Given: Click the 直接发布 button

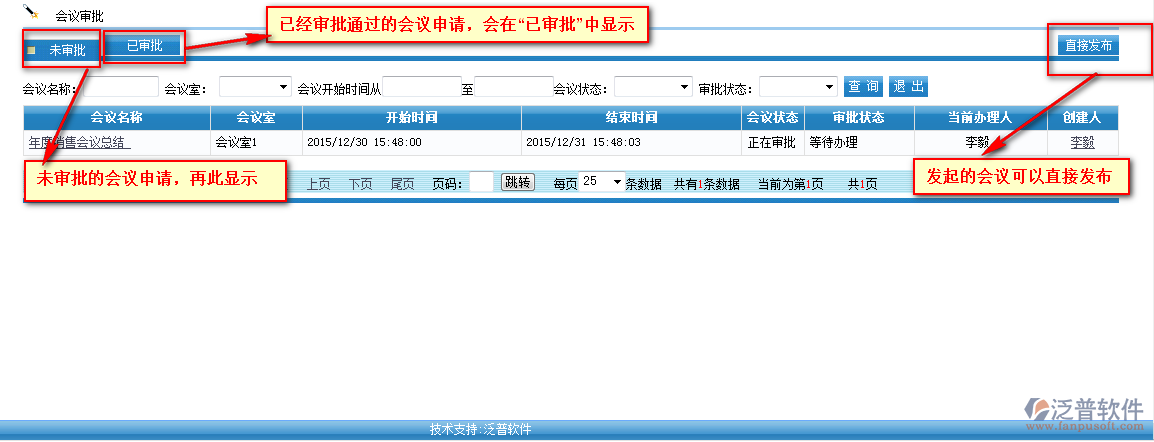Looking at the screenshot, I should click(x=1088, y=45).
